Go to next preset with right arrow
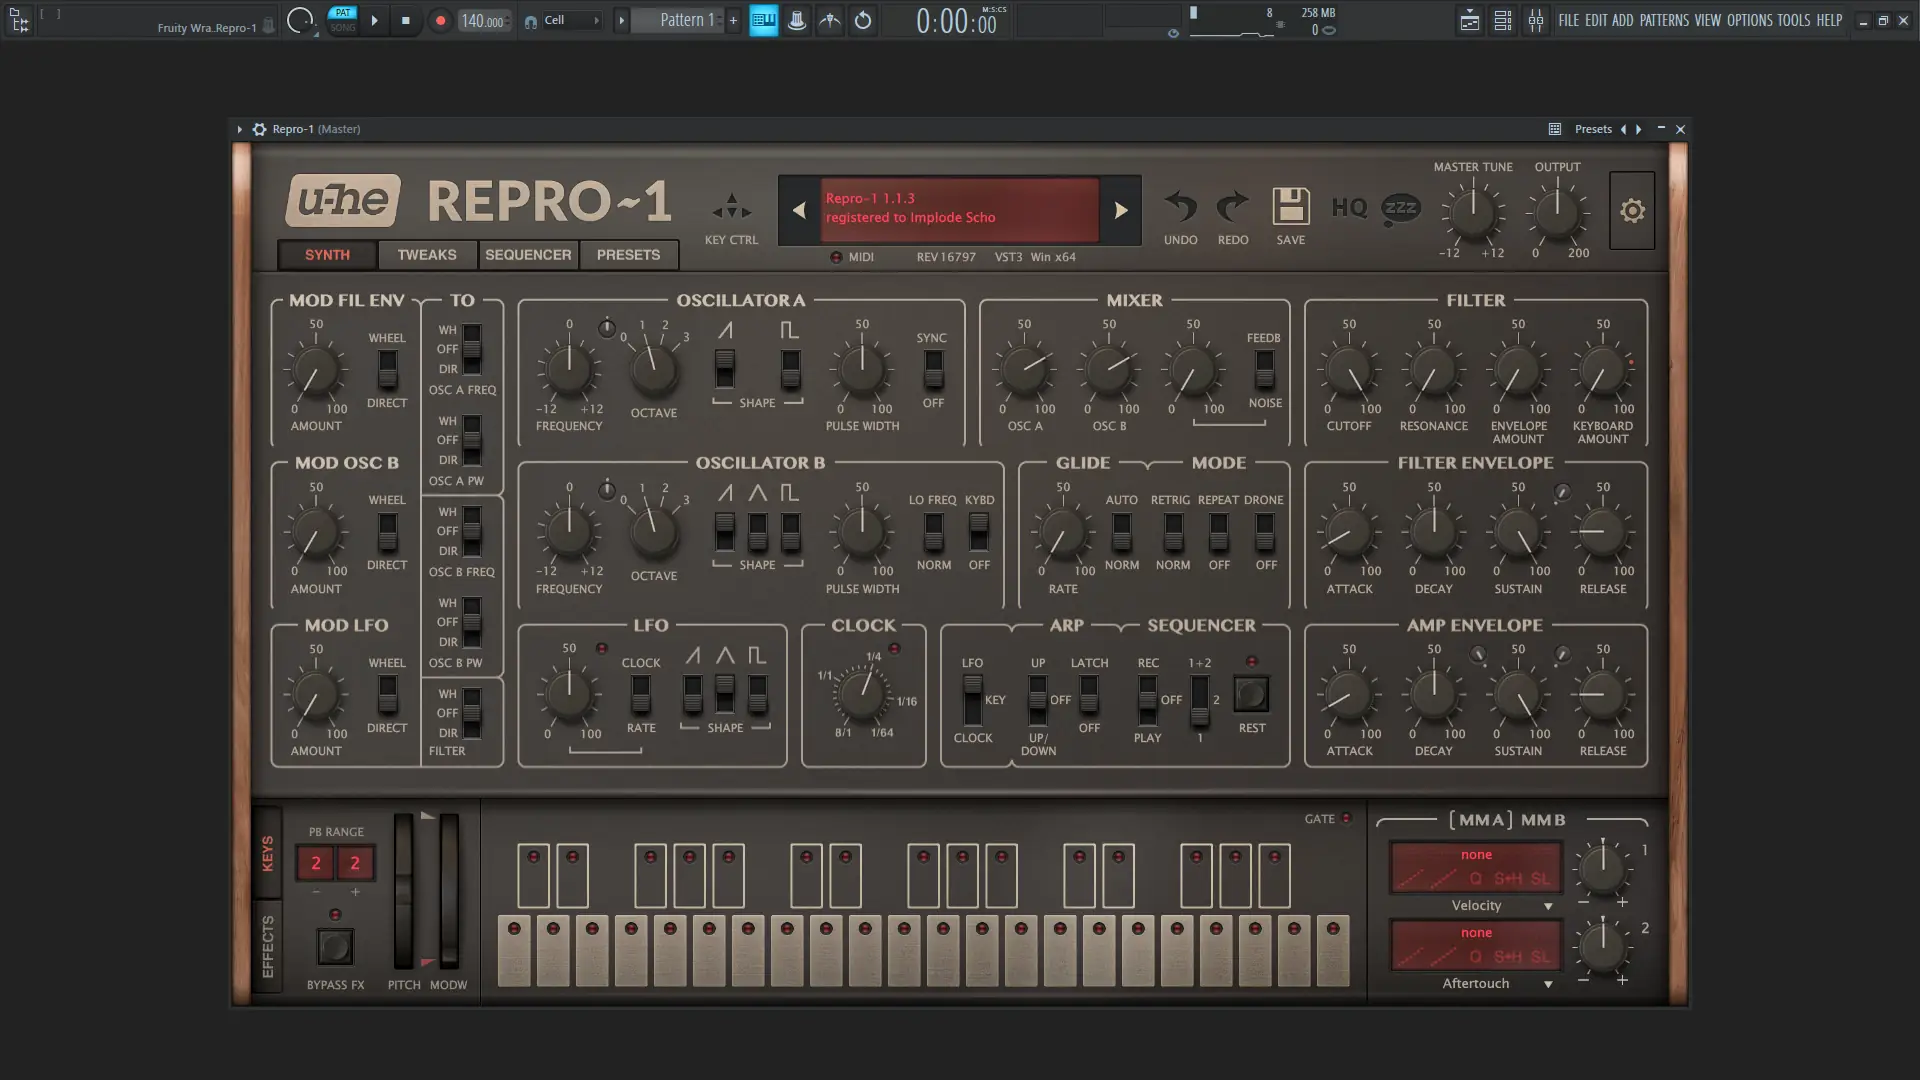This screenshot has height=1080, width=1920. point(1121,210)
